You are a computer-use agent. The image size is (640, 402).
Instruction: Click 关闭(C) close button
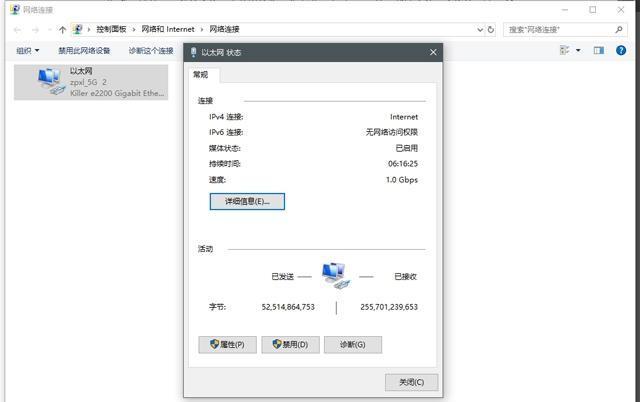tap(411, 382)
